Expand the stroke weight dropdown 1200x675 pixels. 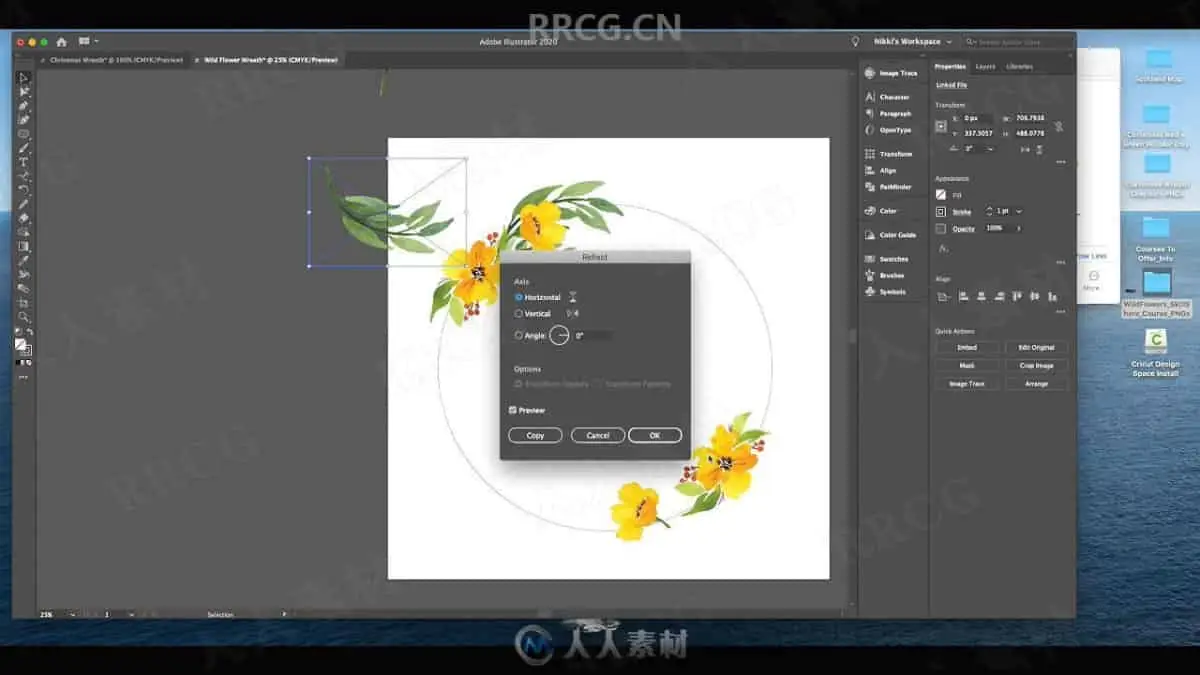click(x=1019, y=212)
